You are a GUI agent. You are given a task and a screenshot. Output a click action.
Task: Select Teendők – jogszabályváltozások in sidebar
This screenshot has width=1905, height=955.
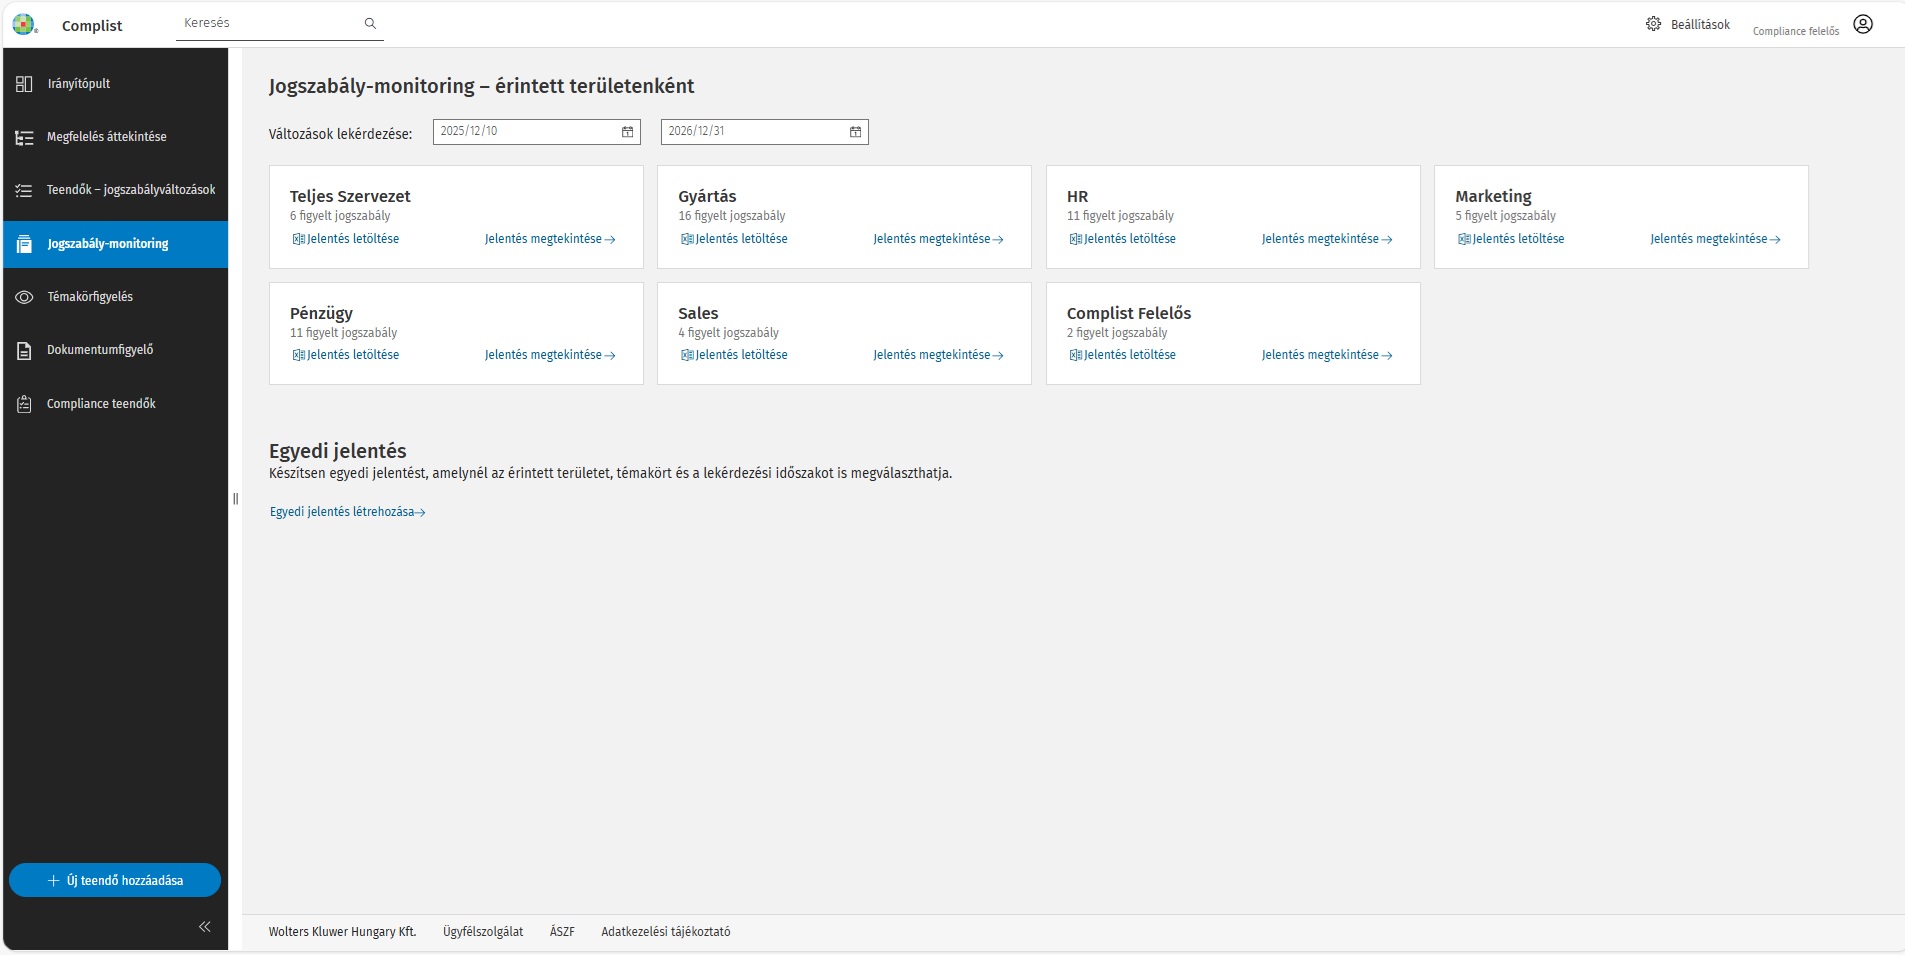tap(130, 190)
